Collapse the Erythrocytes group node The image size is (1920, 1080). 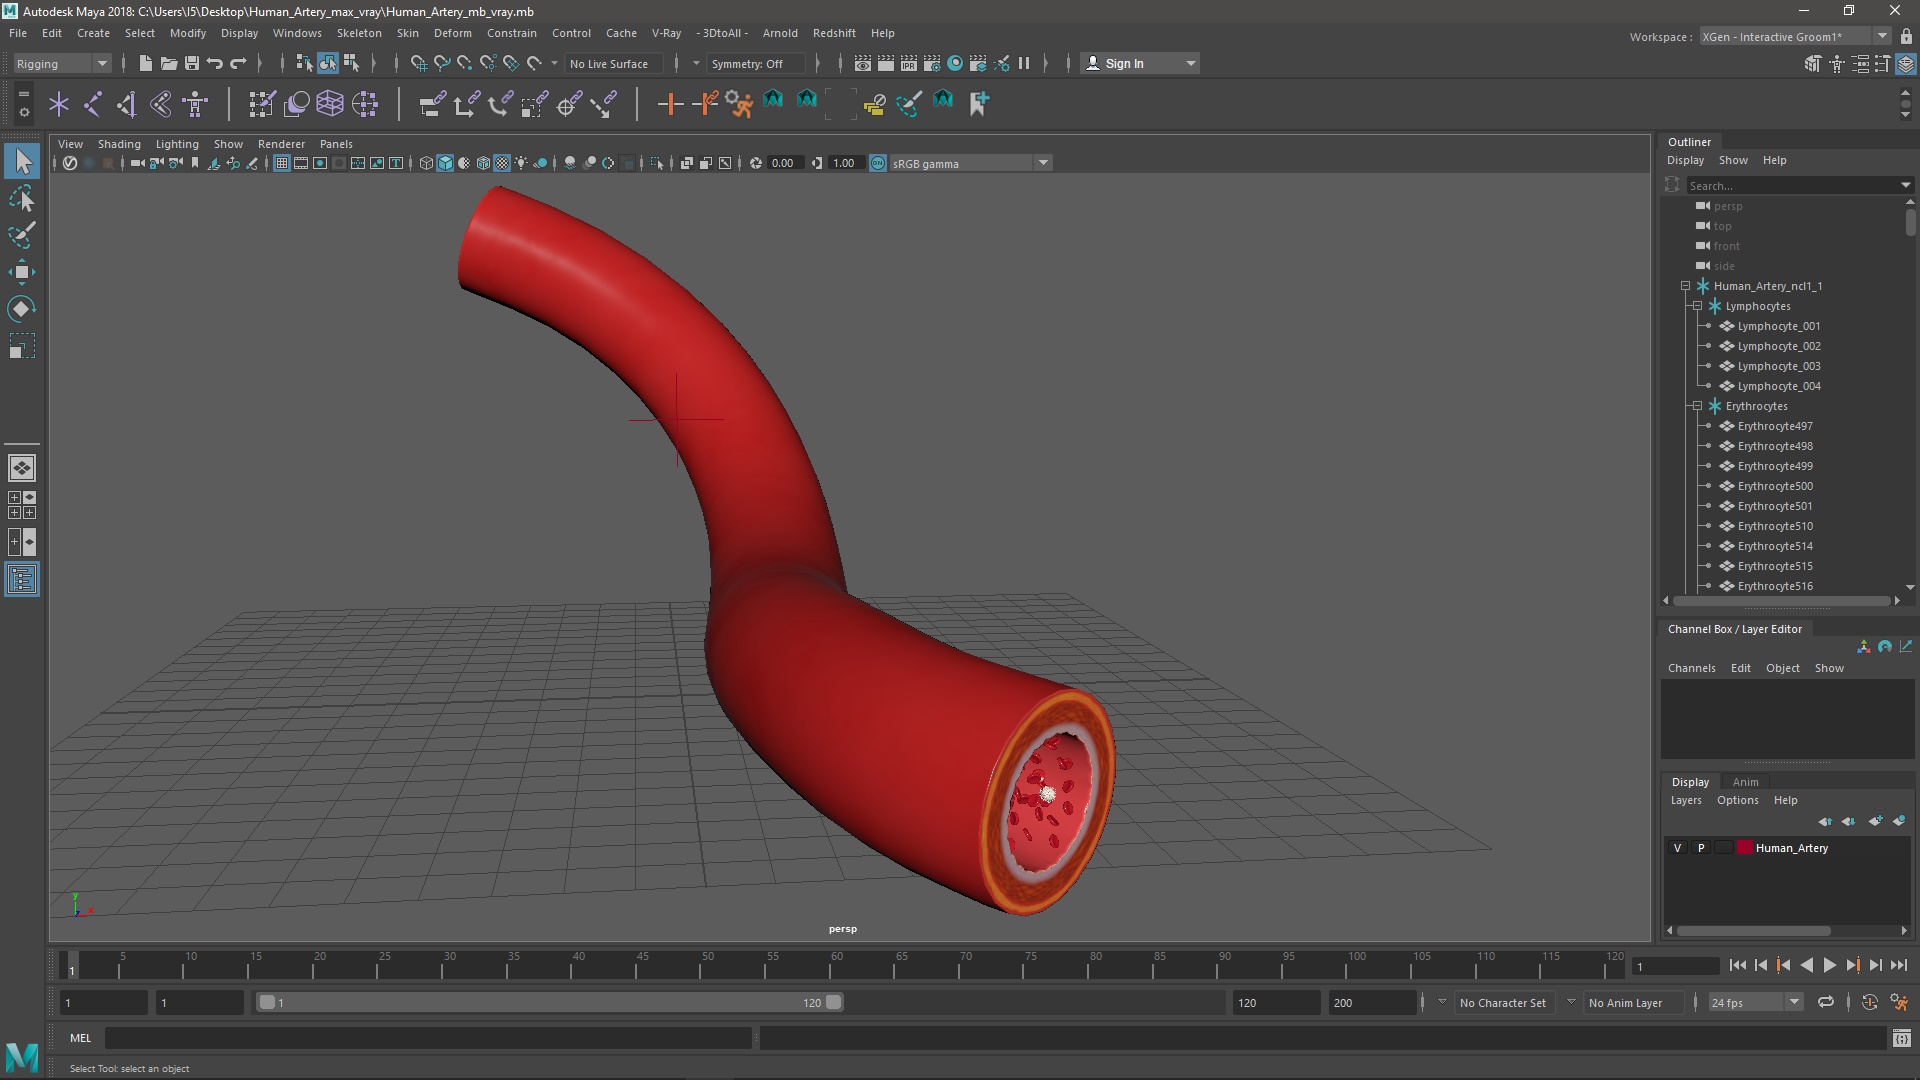[1698, 406]
